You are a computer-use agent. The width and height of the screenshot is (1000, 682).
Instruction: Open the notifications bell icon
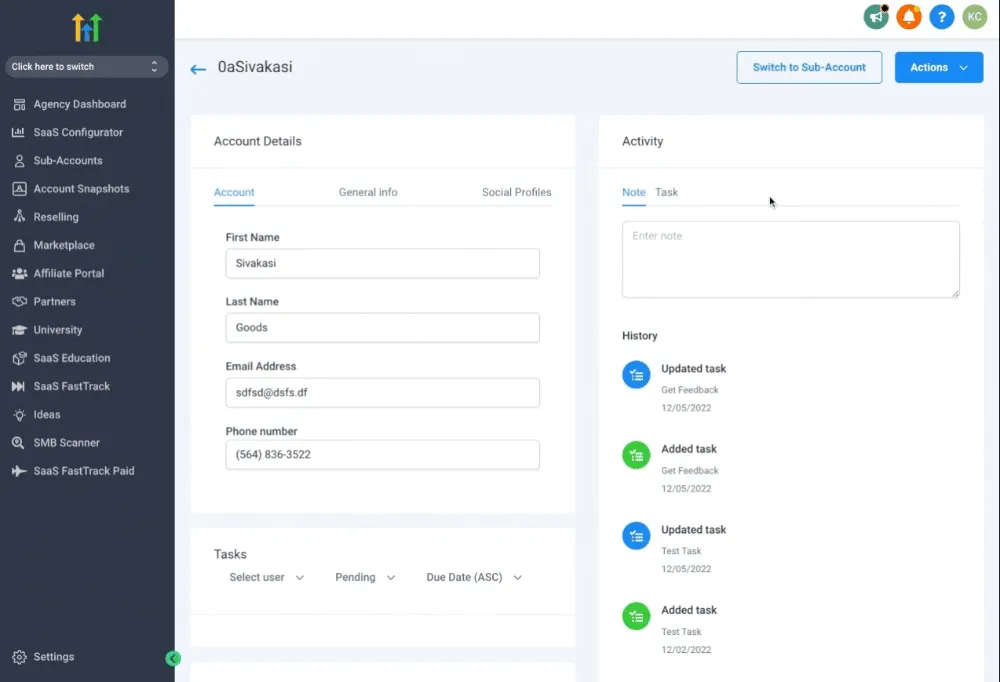pyautogui.click(x=909, y=17)
